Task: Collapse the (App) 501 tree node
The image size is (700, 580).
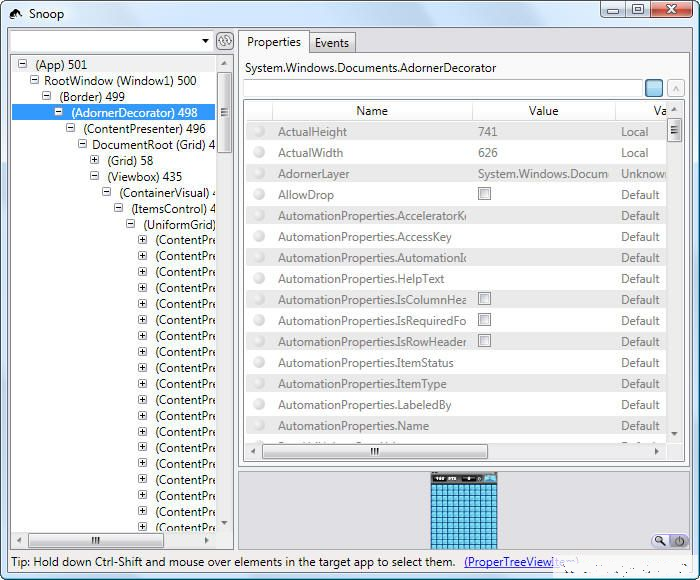Action: 22,64
